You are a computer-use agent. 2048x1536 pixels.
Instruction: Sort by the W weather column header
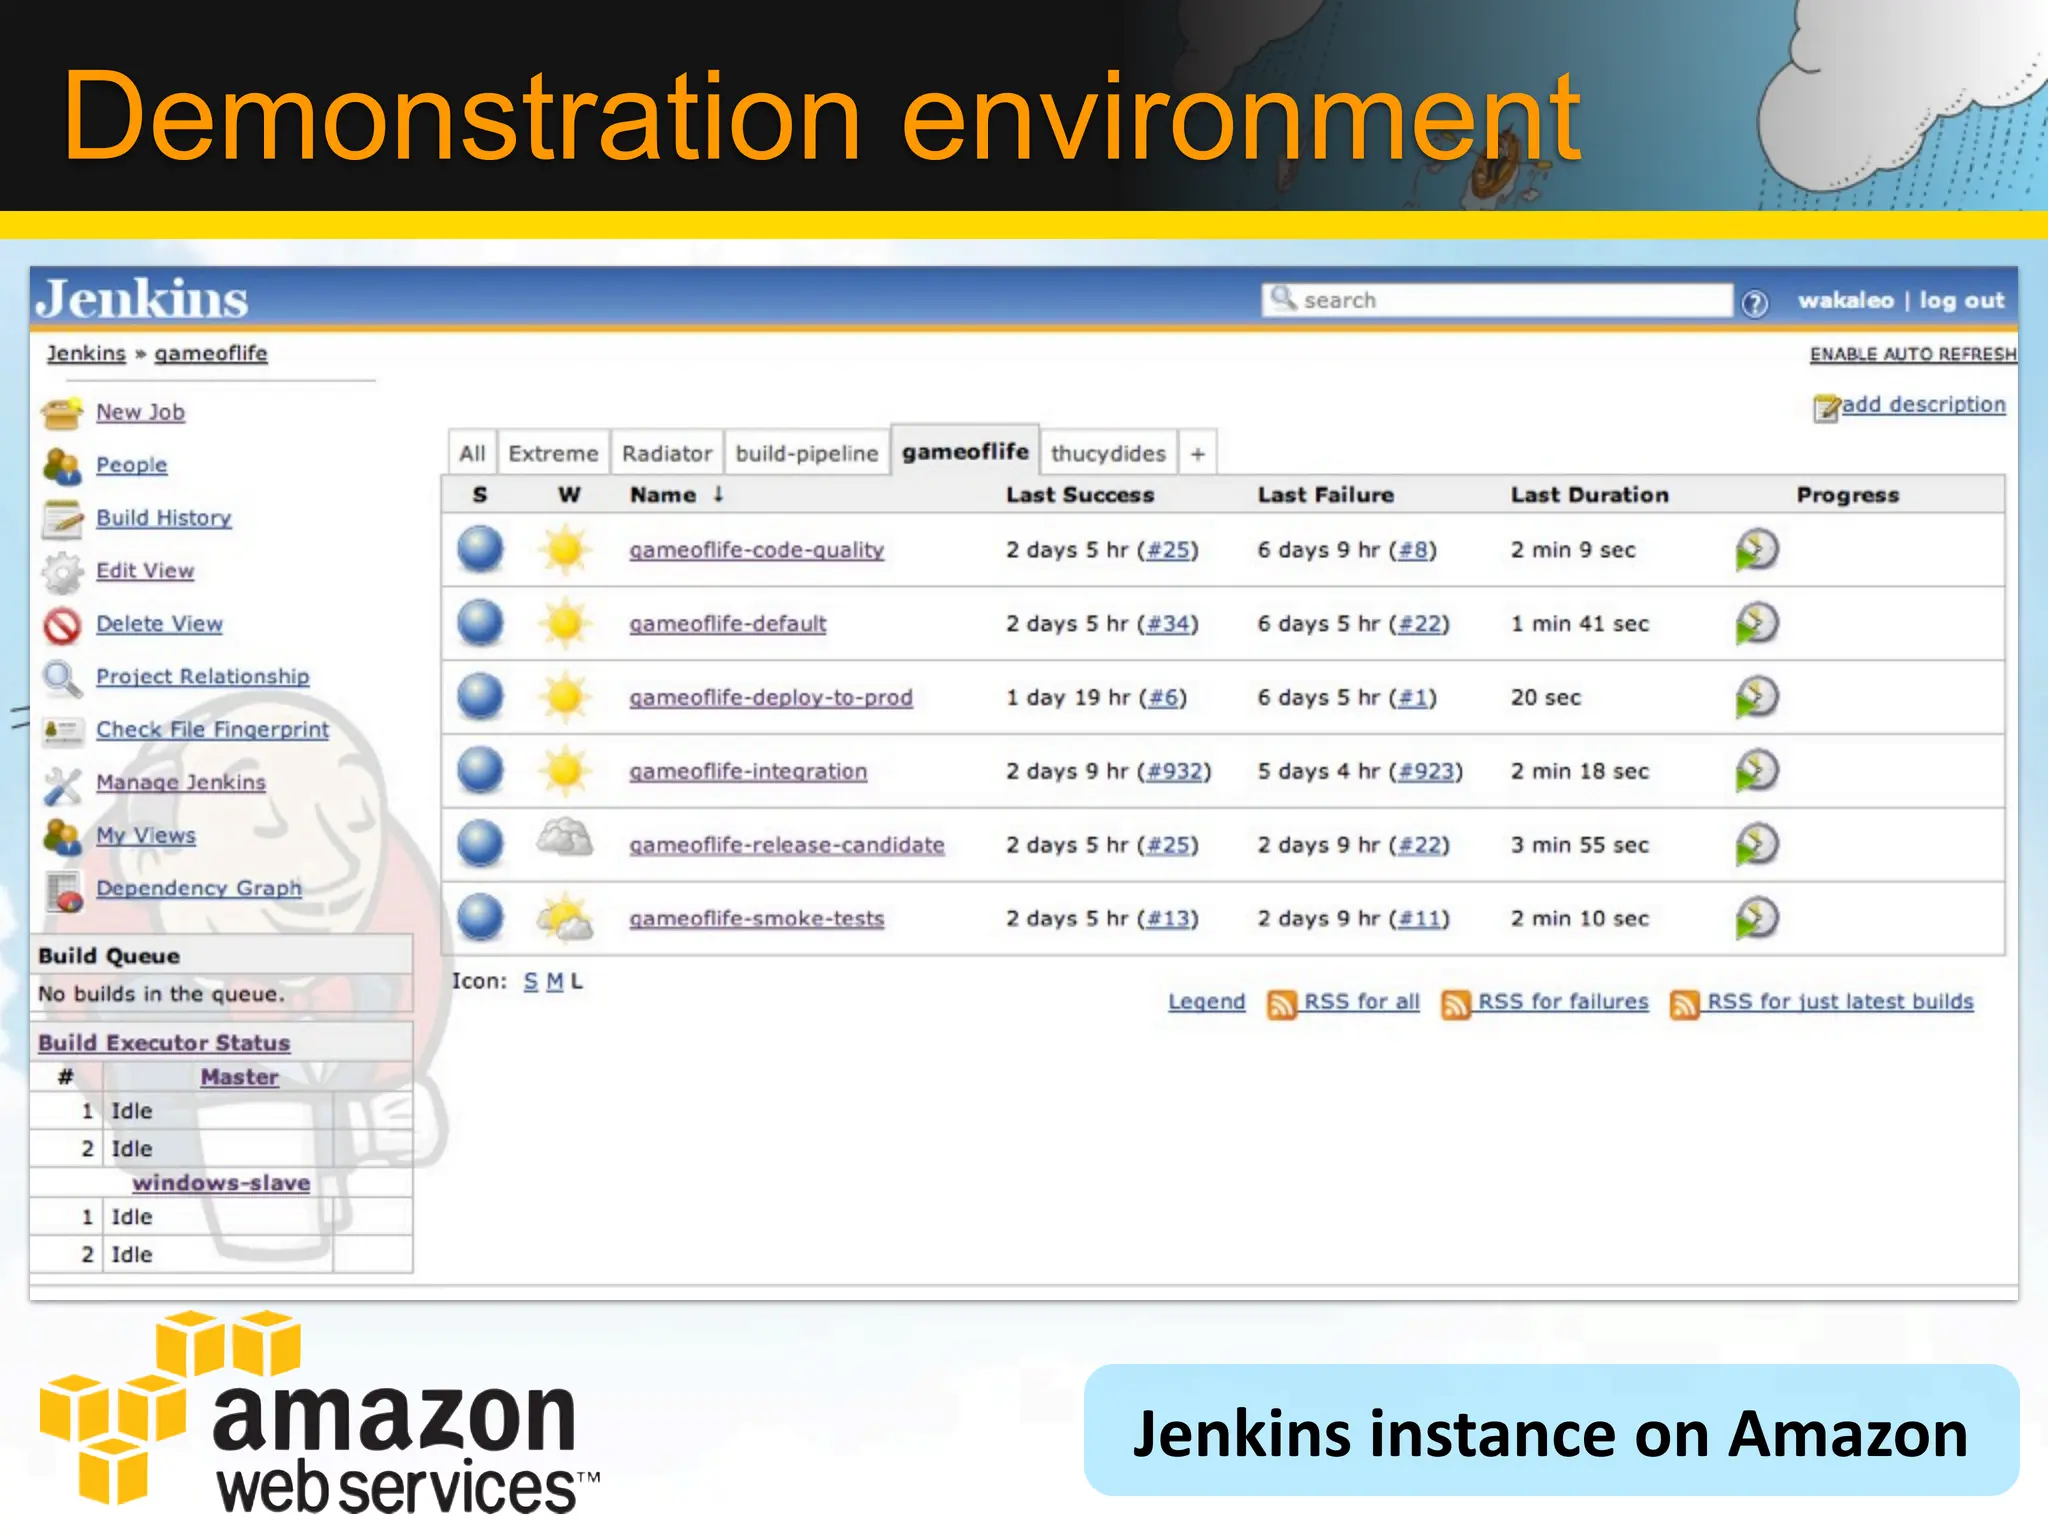[569, 495]
